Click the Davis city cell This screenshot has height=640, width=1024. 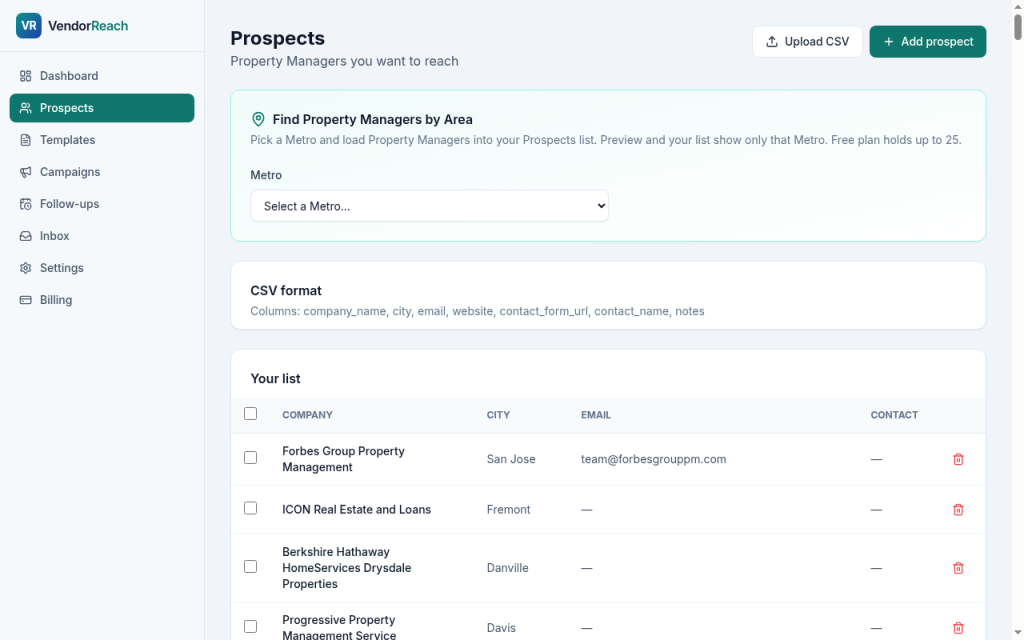coord(501,628)
